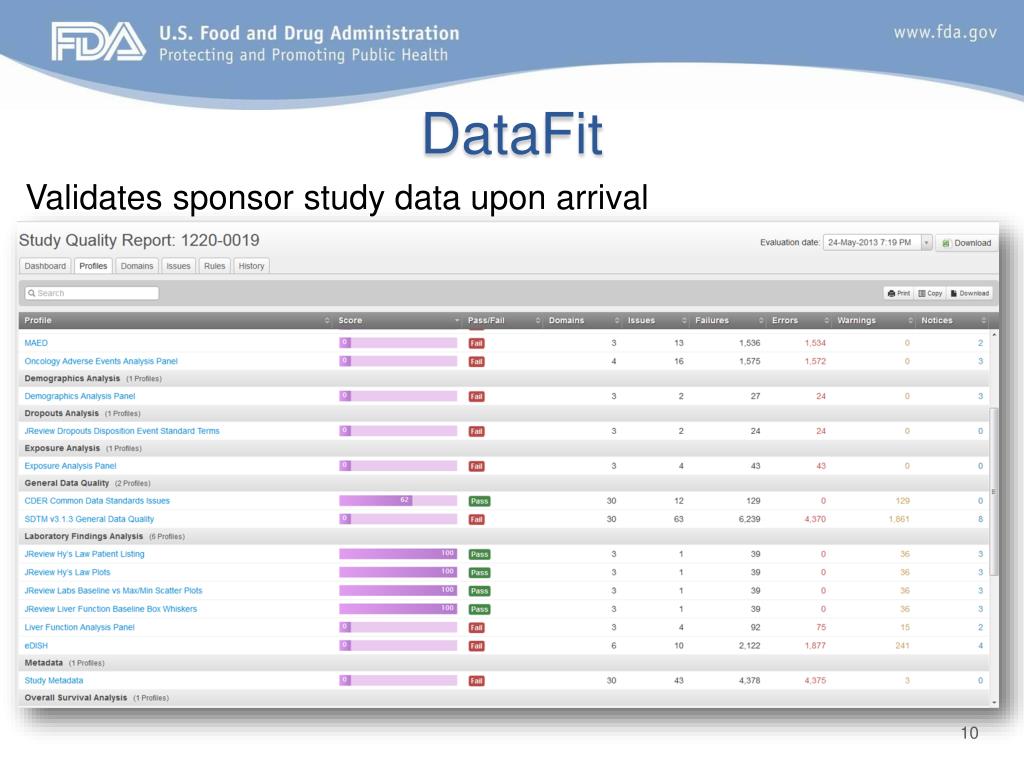Open JReview Labs Baseline vs Max/Min Scatter Plots
Screen dimensions: 1024x768
pos(114,590)
